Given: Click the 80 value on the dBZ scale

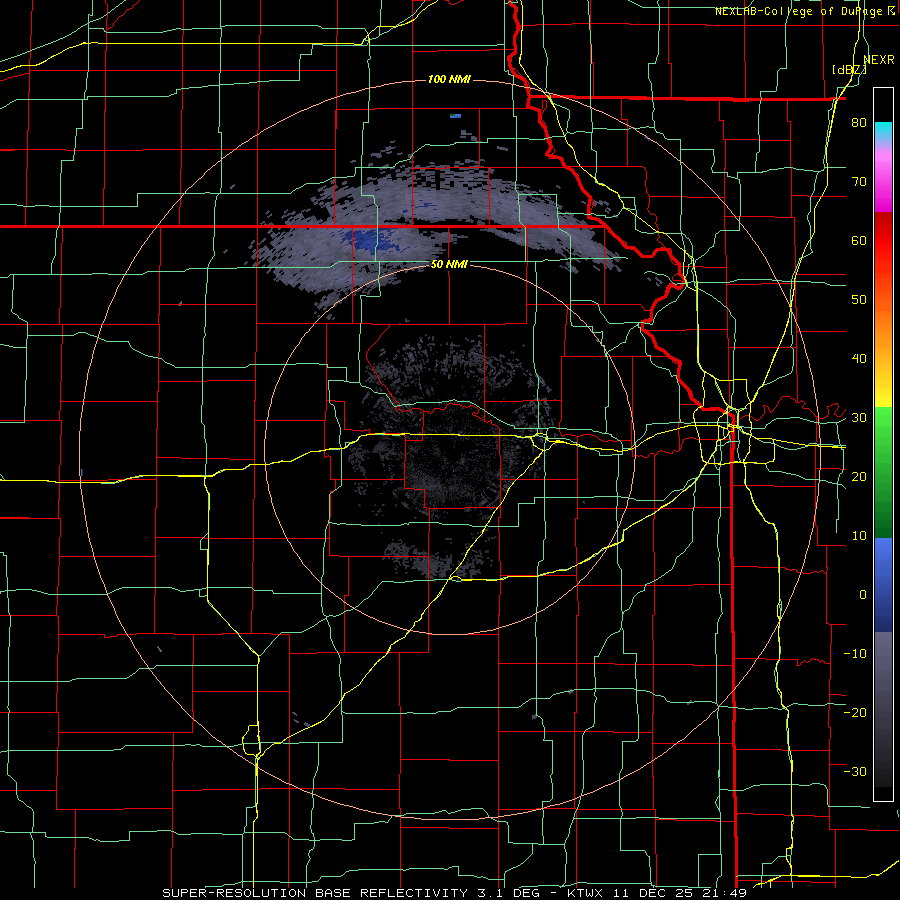Looking at the screenshot, I should [859, 122].
